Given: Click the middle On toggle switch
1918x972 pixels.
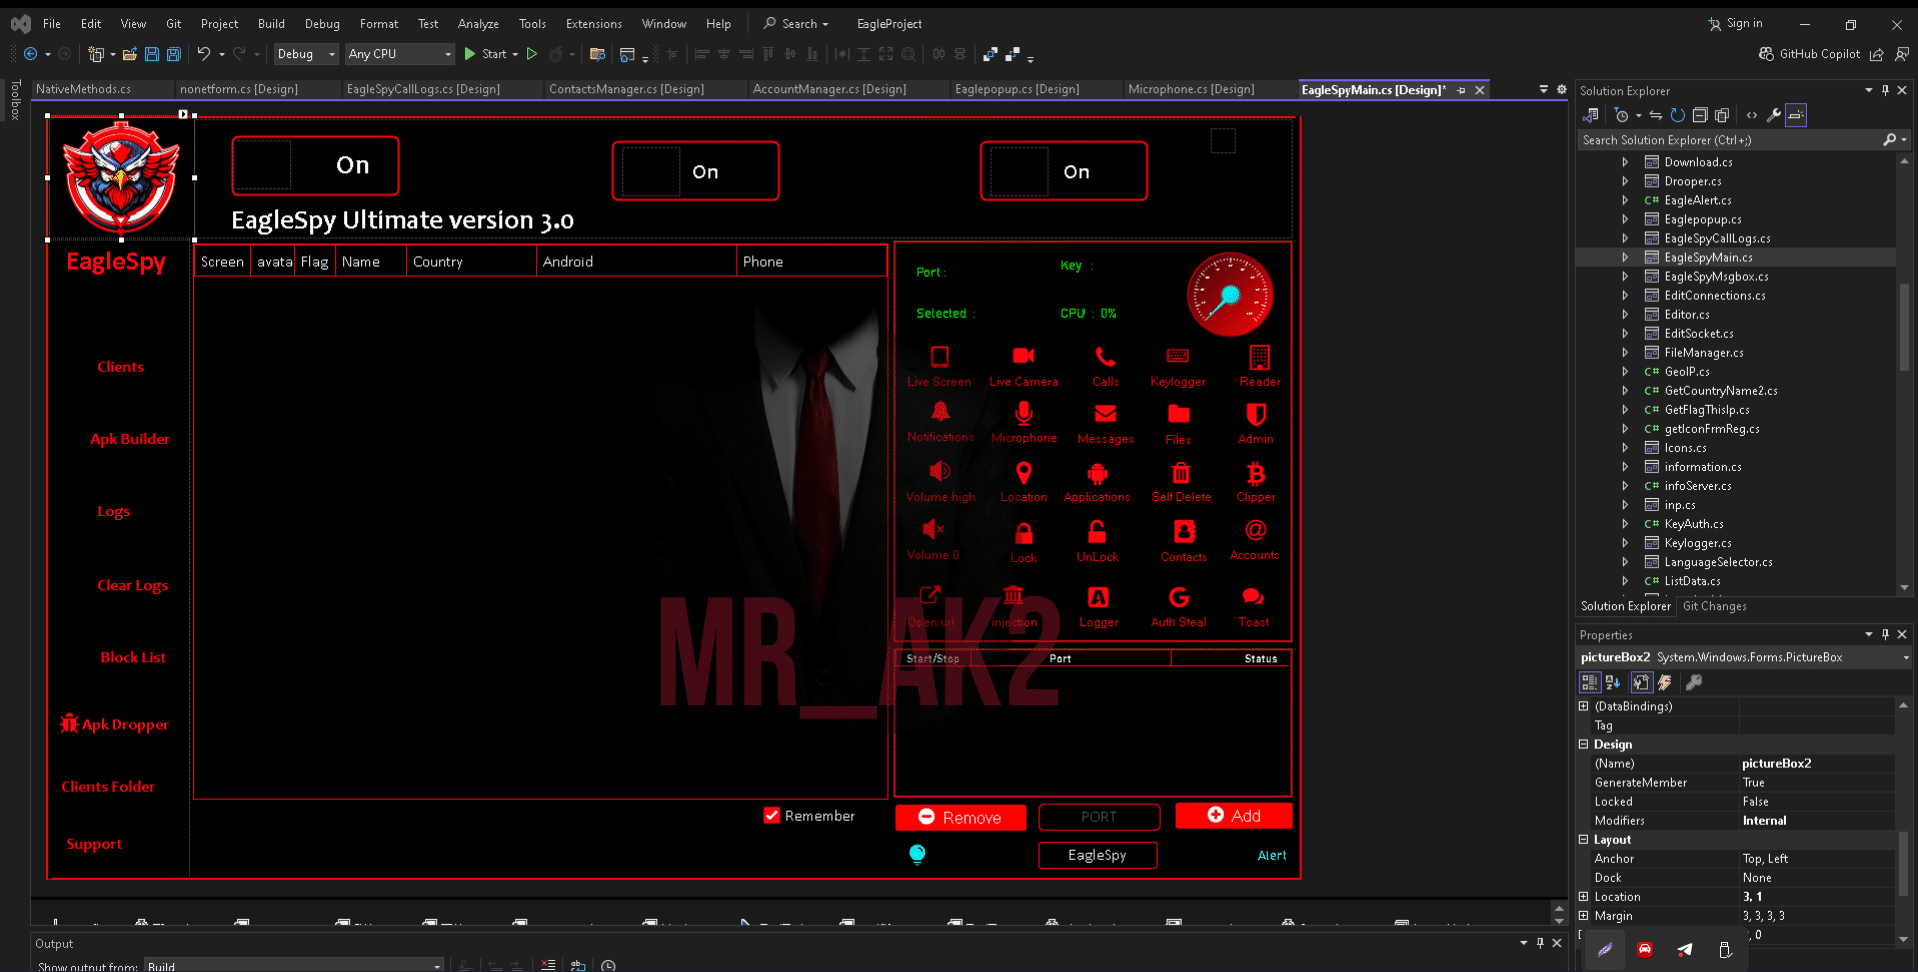Looking at the screenshot, I should coord(695,171).
